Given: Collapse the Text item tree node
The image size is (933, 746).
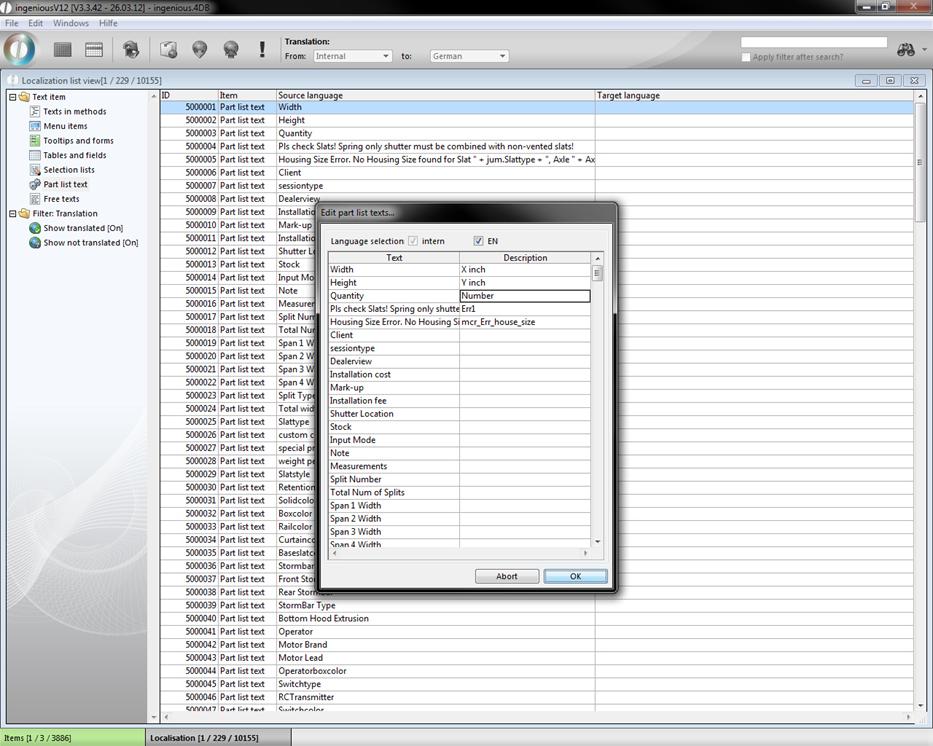Looking at the screenshot, I should pyautogui.click(x=11, y=97).
